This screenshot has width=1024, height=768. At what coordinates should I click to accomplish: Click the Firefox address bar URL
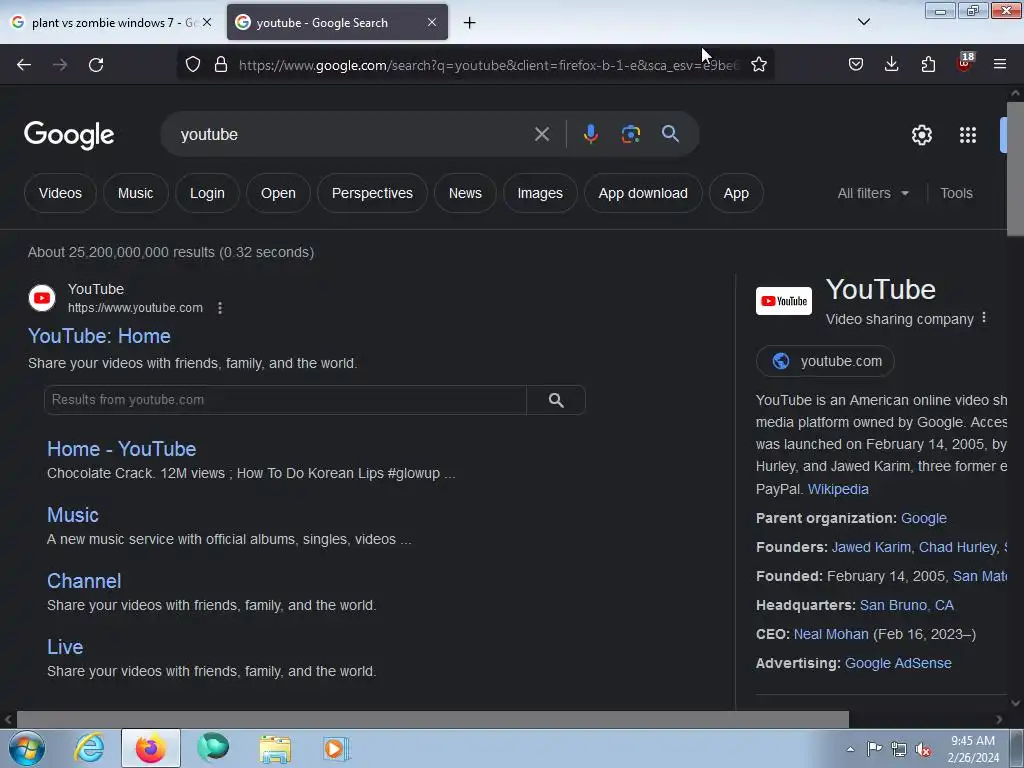488,65
